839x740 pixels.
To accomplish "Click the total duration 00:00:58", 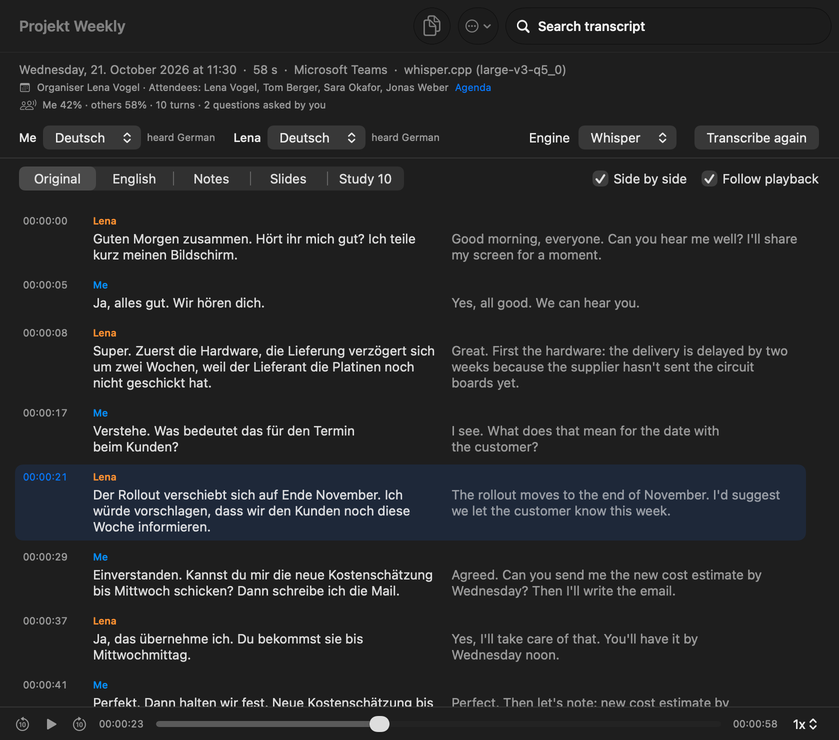I will [x=755, y=724].
